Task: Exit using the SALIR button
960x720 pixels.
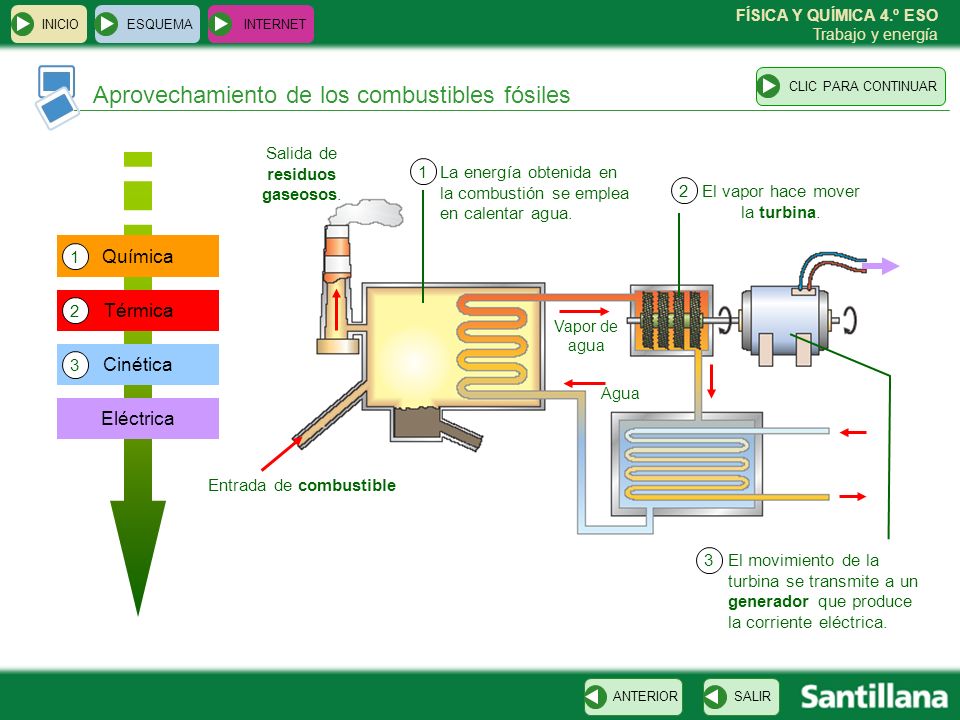Action: (x=741, y=696)
